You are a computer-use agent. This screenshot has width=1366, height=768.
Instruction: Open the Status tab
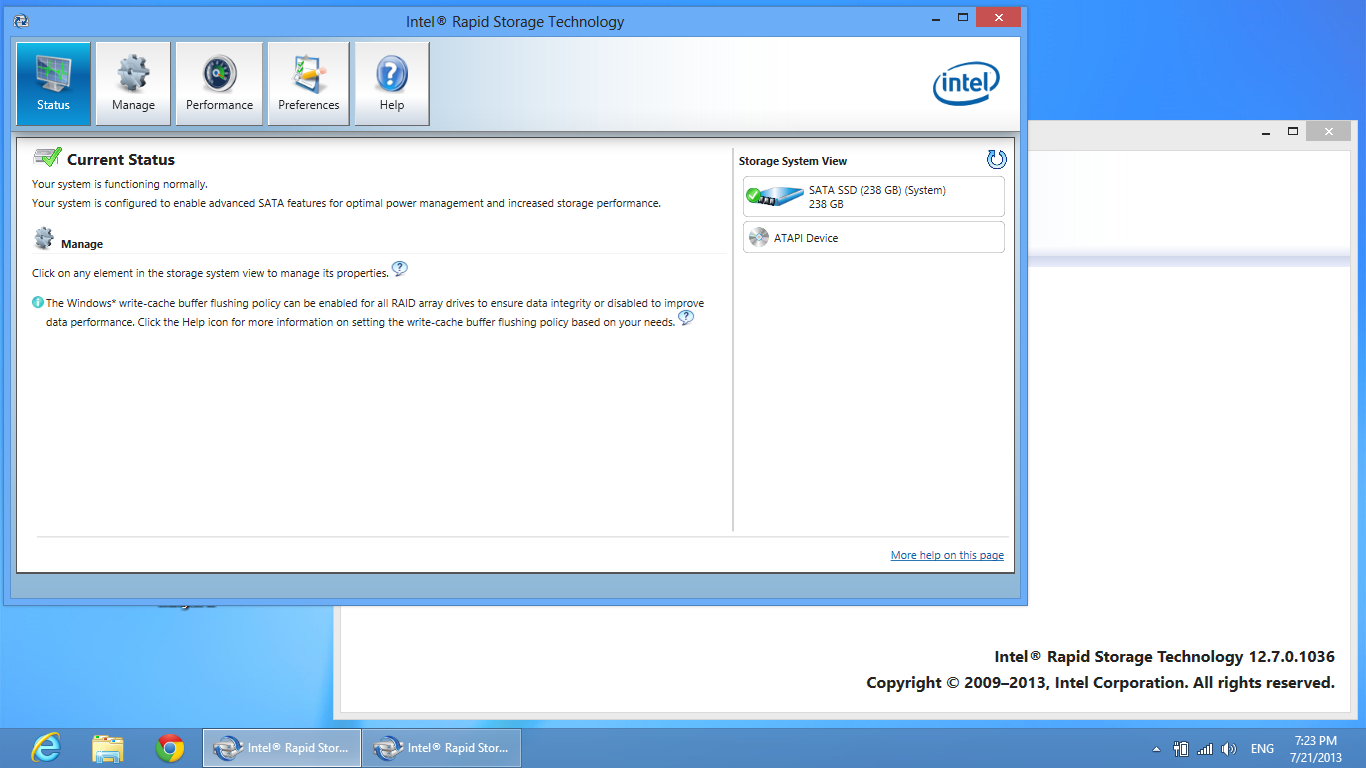click(x=53, y=84)
